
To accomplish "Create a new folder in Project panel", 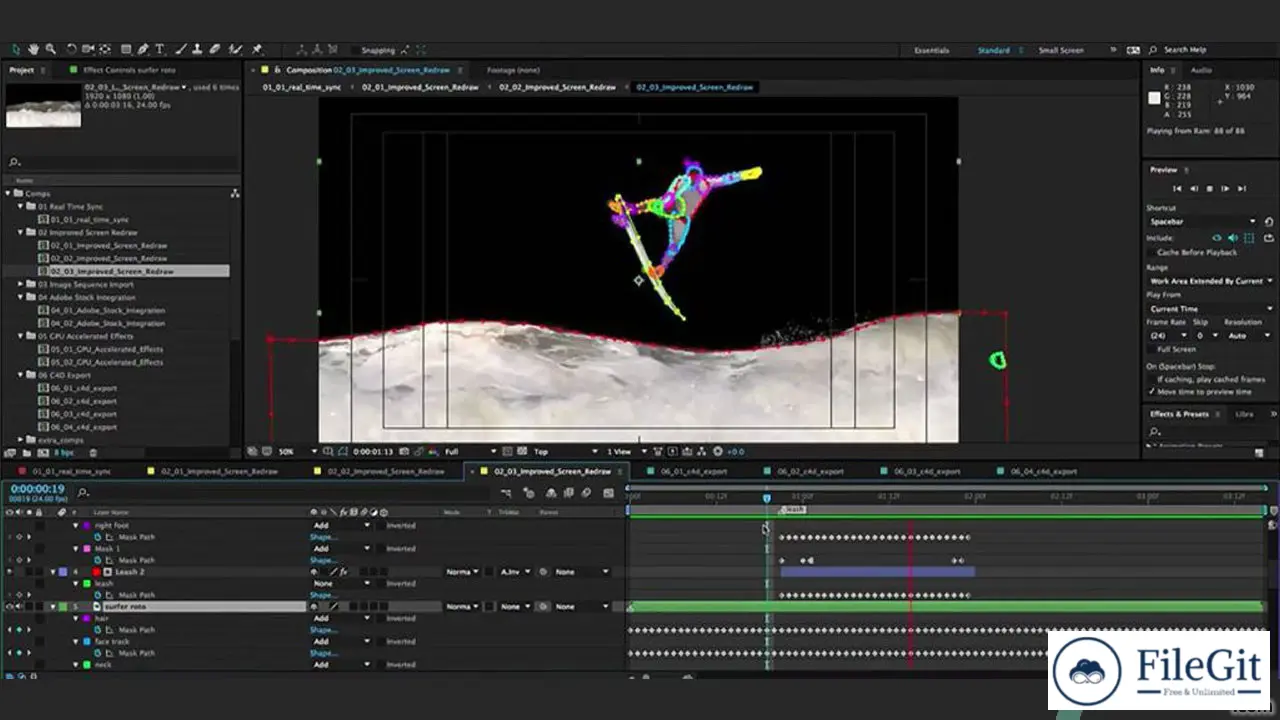I will click(27, 452).
